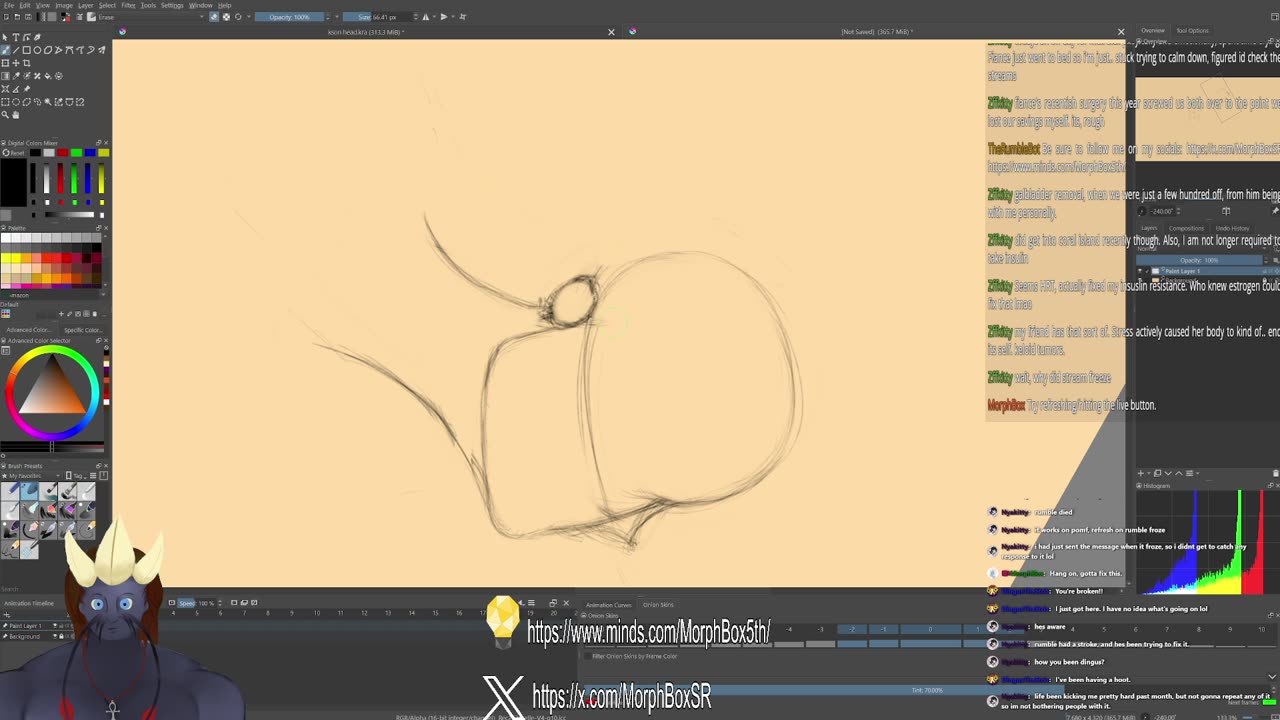Switch to [Not Saved] document tab

(875, 31)
